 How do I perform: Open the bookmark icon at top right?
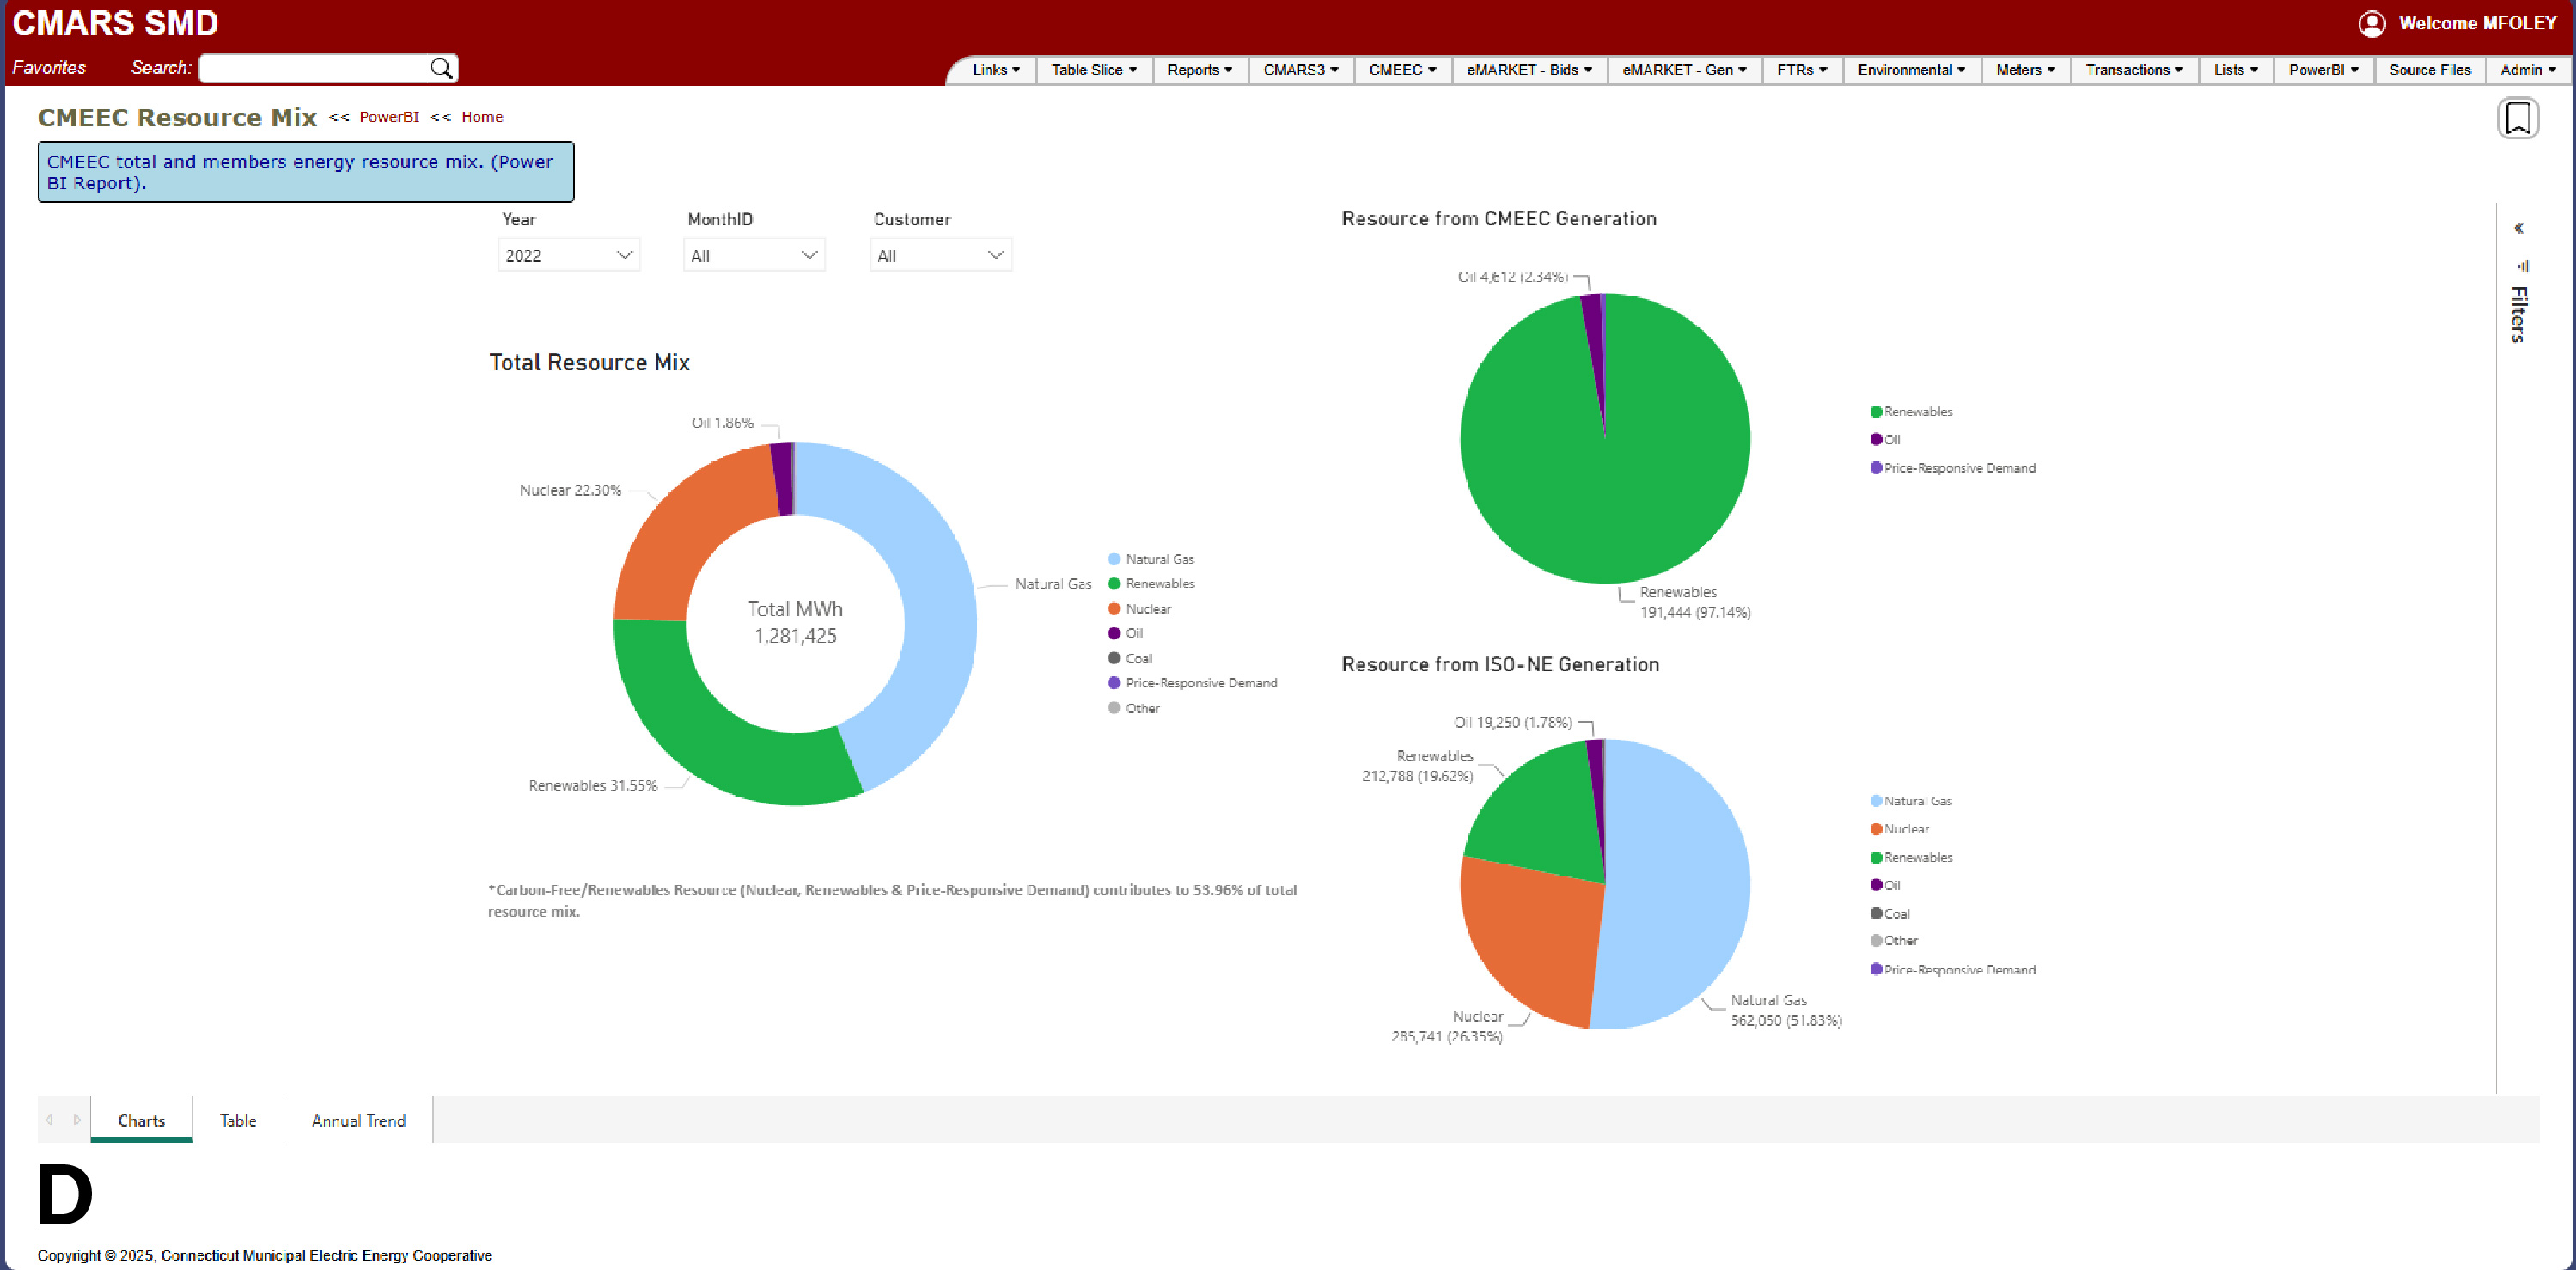tap(2518, 118)
